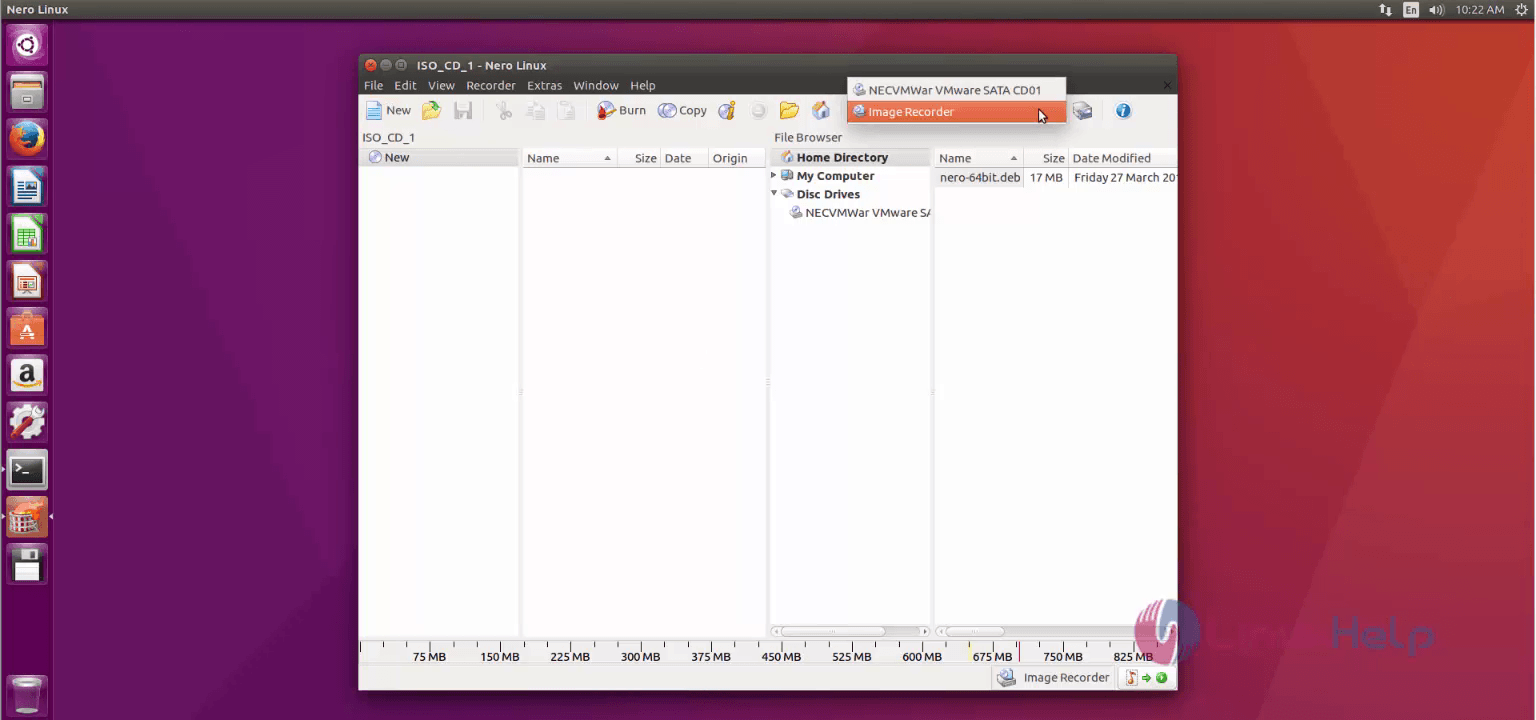Select Home Directory in File Browser tree

(842, 157)
